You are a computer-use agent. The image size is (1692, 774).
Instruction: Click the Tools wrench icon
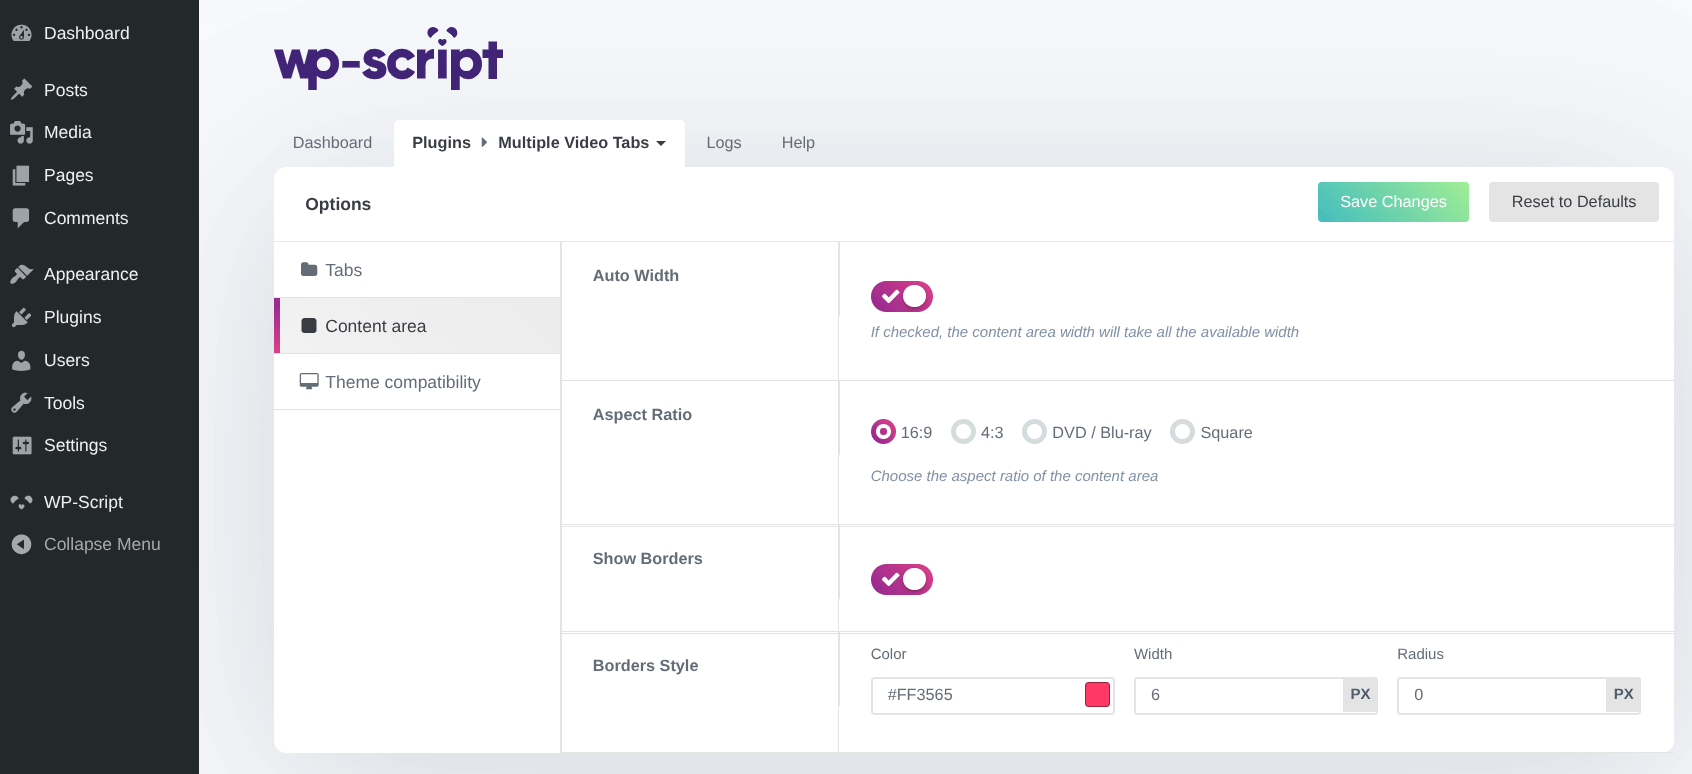click(x=21, y=403)
